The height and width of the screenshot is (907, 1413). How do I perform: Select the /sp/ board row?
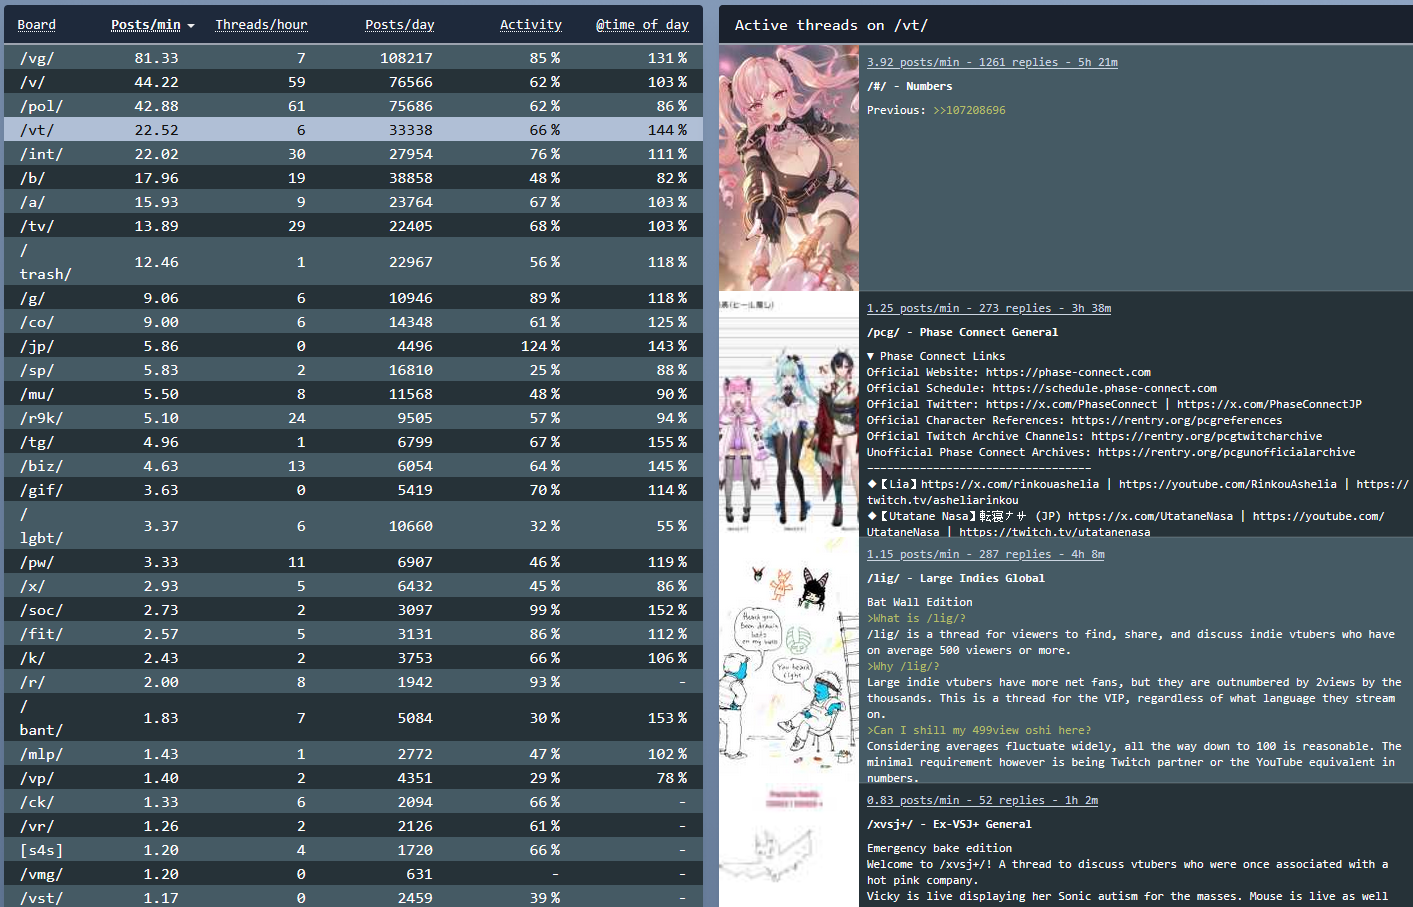[353, 370]
